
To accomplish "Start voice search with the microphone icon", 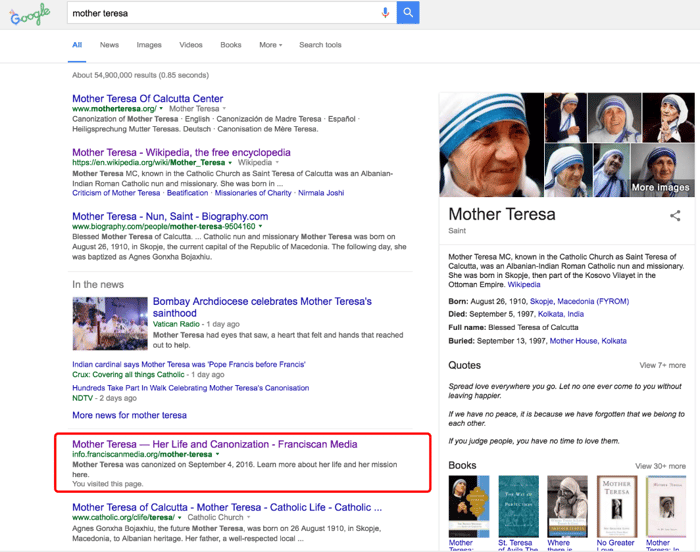I will point(385,13).
